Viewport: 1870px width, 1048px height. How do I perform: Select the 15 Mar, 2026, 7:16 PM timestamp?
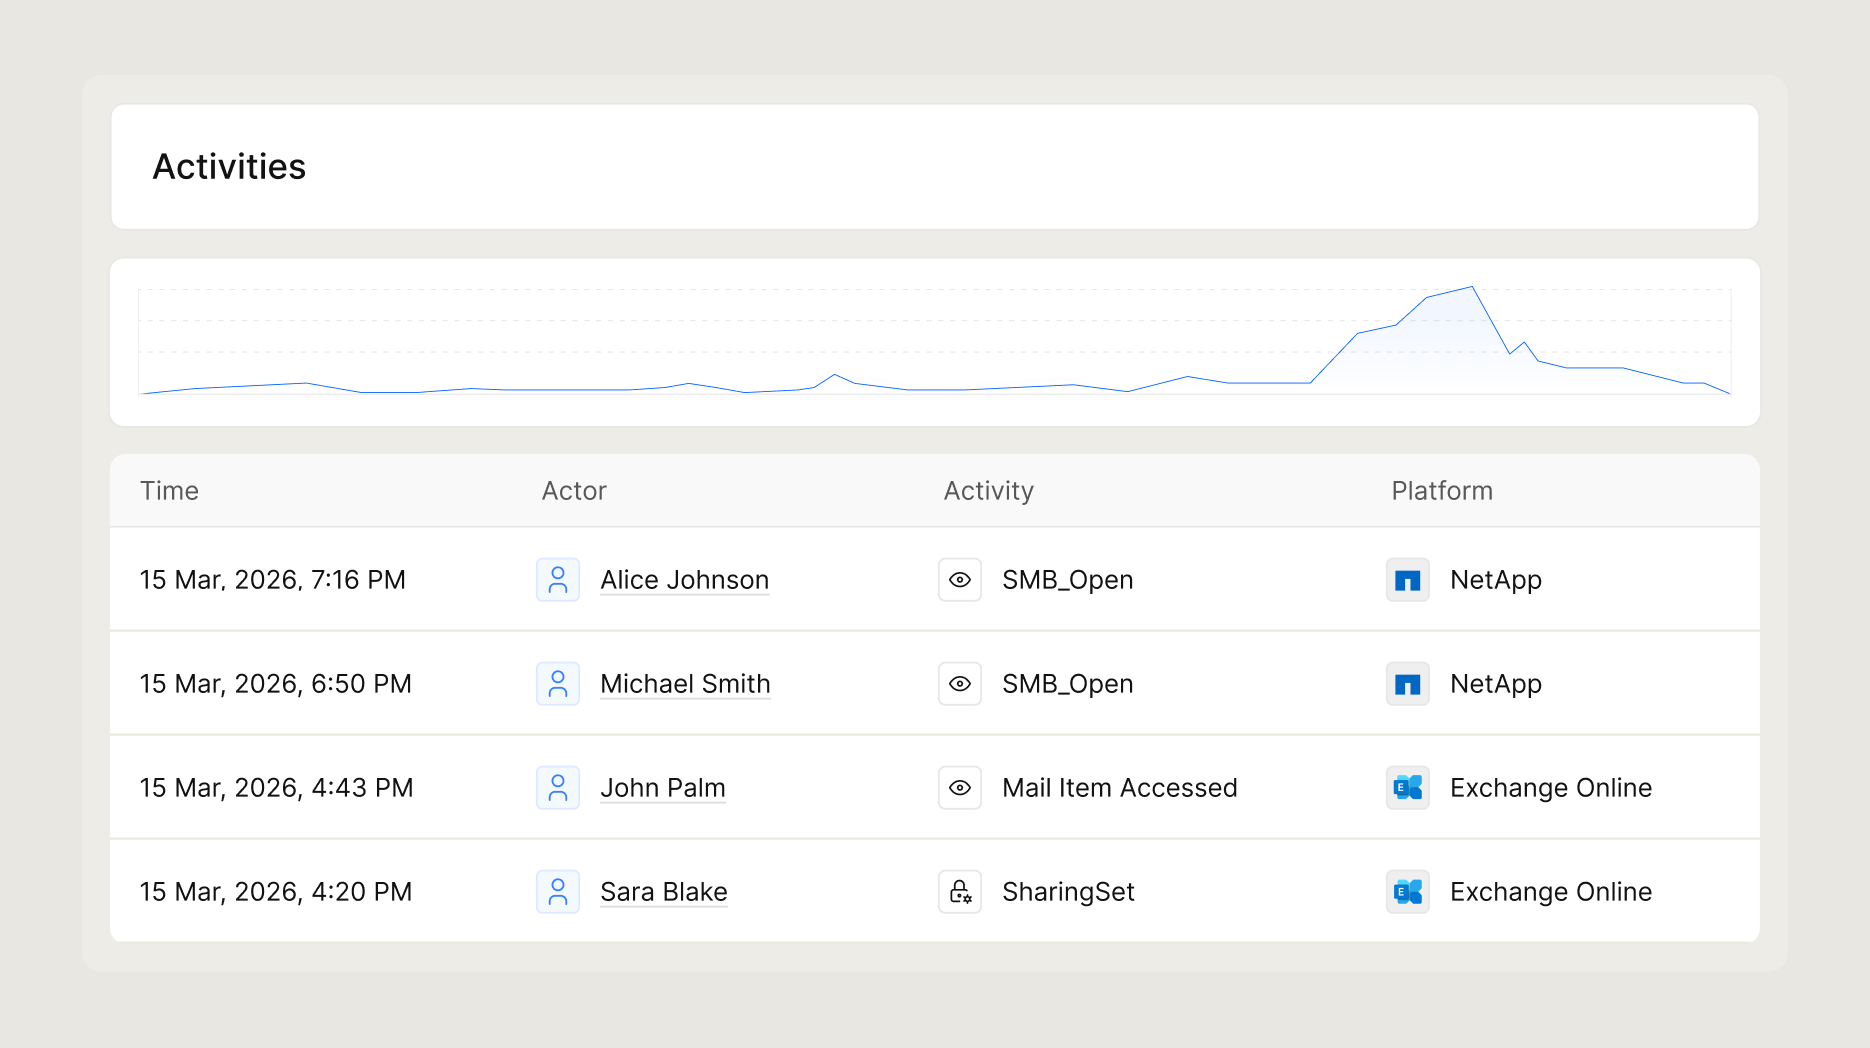(273, 580)
